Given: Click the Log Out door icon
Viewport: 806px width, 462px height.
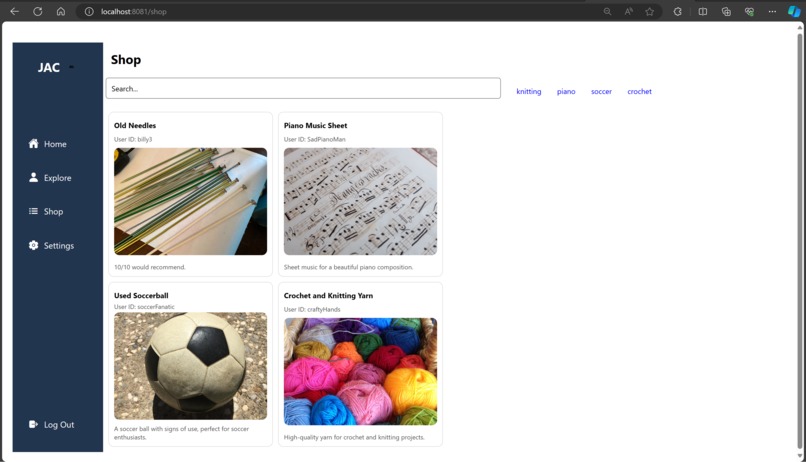Looking at the screenshot, I should click(x=33, y=424).
